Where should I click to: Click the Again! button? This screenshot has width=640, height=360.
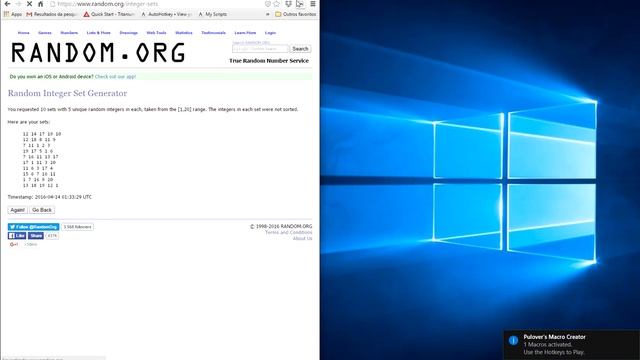pyautogui.click(x=18, y=210)
